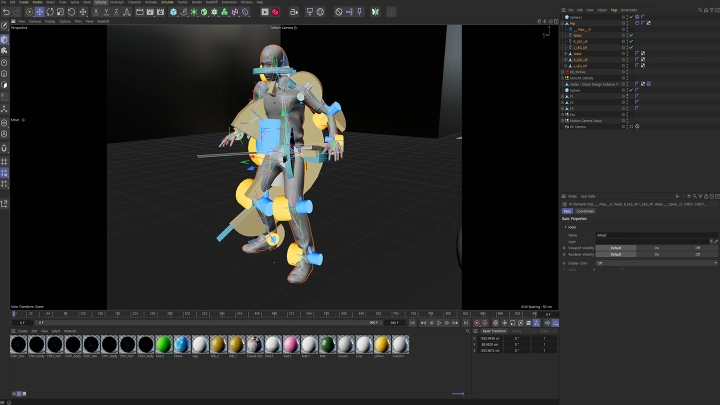720x405 pixels.
Task: Click the Object Manager filter funnel icon
Action: (712, 10)
